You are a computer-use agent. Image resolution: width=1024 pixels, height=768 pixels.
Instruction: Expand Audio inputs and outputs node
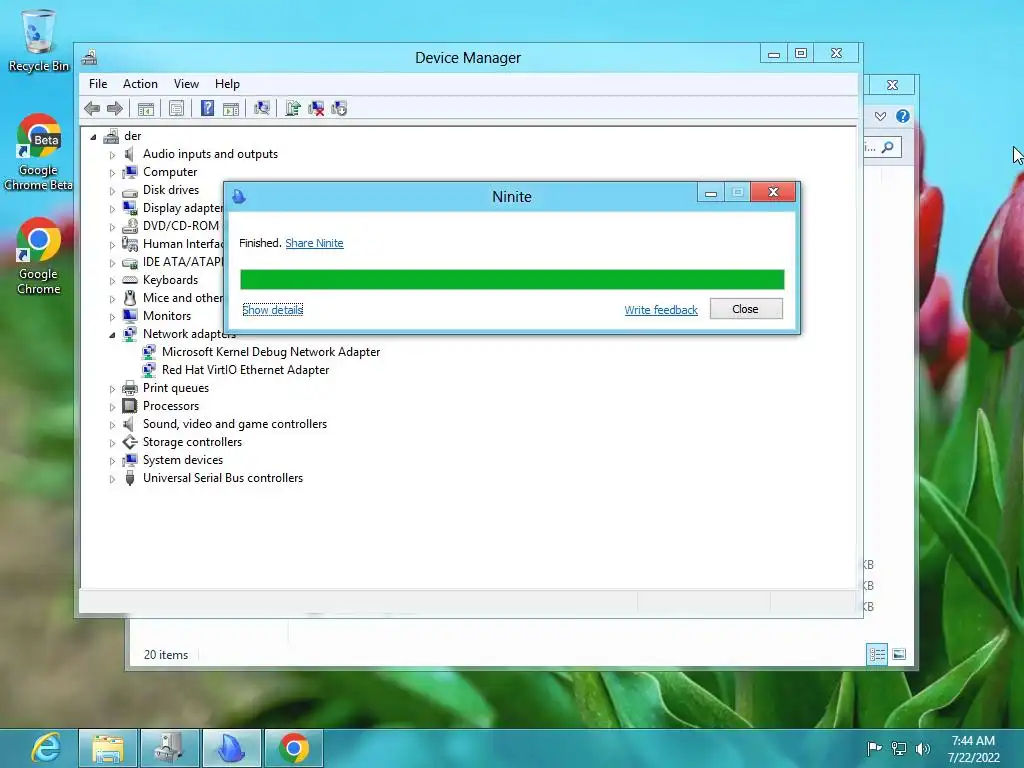(x=112, y=155)
